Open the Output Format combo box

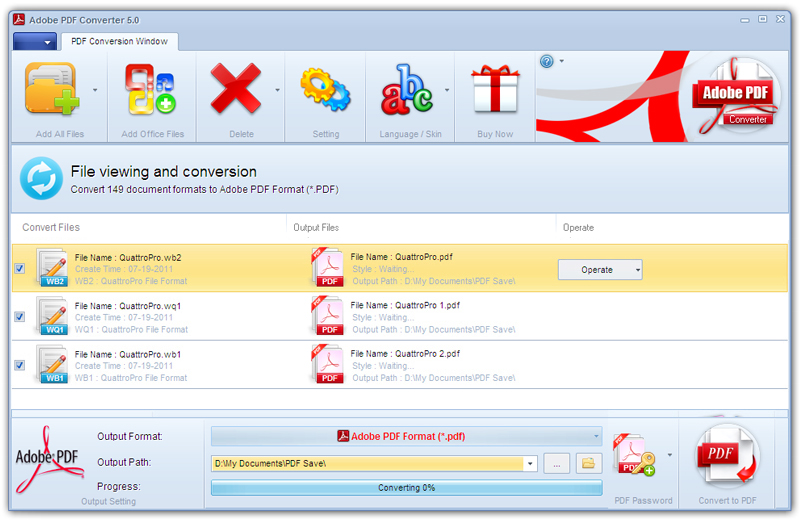tap(407, 436)
